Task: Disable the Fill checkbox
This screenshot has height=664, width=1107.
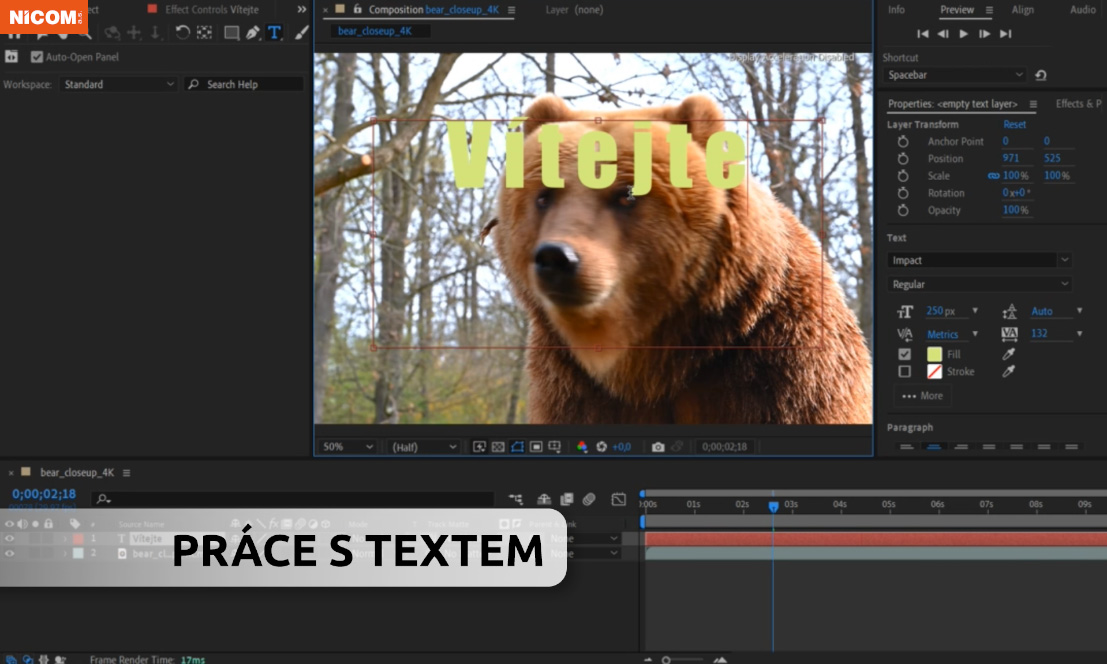Action: (904, 354)
